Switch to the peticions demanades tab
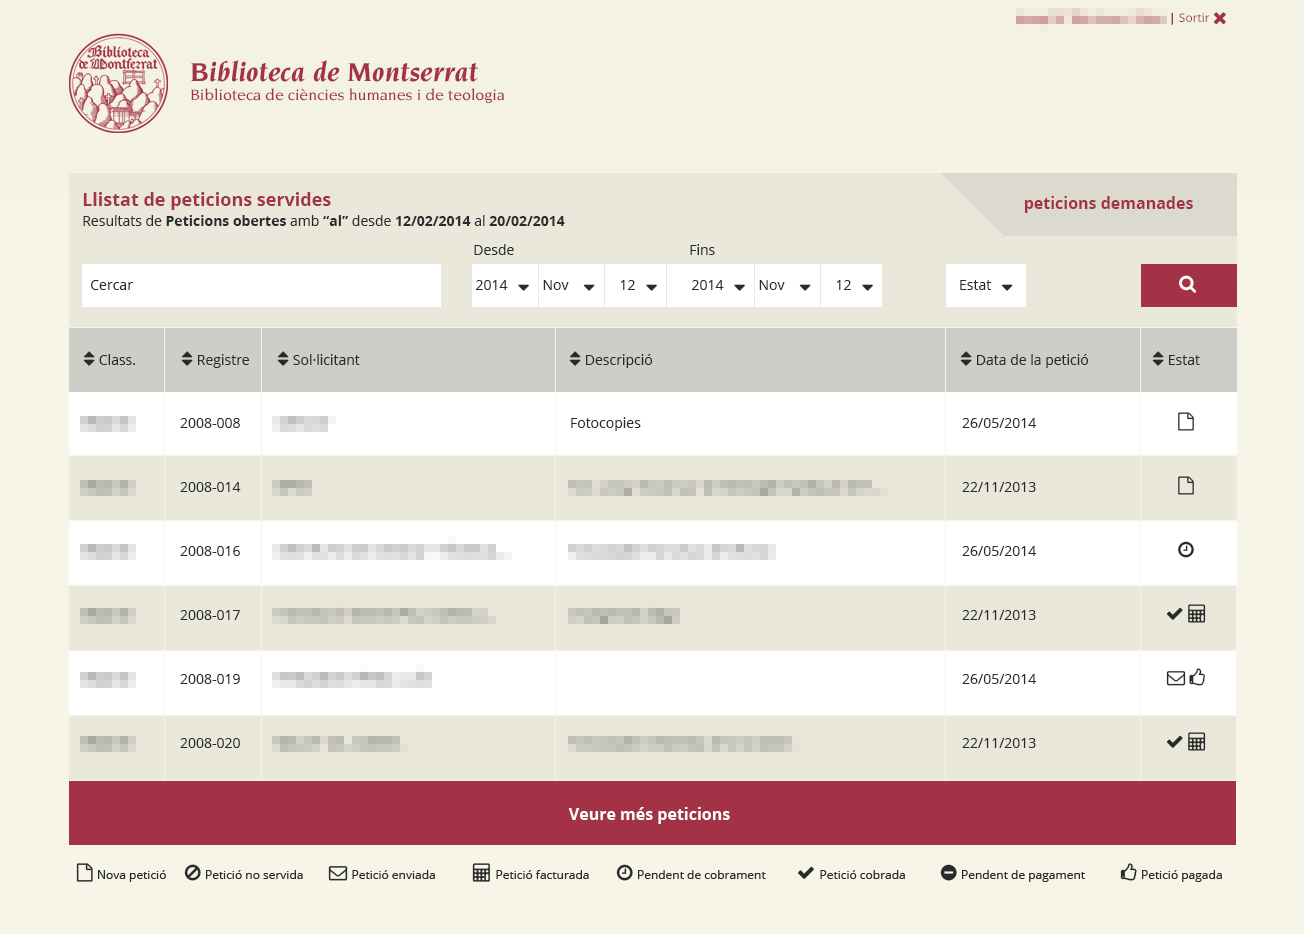 pyautogui.click(x=1108, y=204)
